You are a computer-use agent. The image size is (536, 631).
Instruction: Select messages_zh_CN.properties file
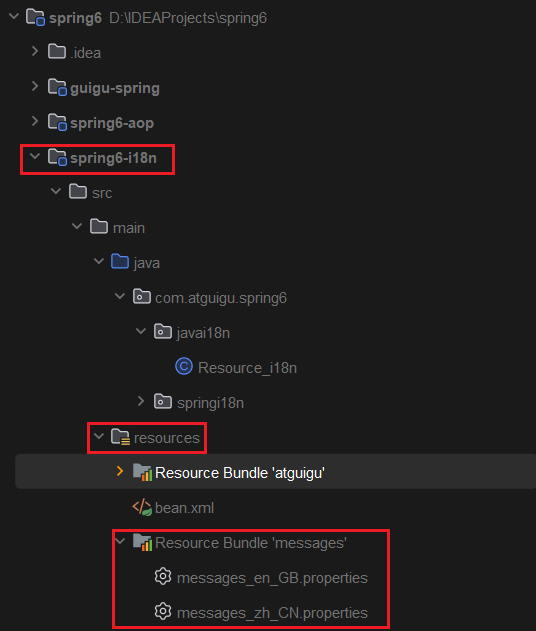point(272,612)
